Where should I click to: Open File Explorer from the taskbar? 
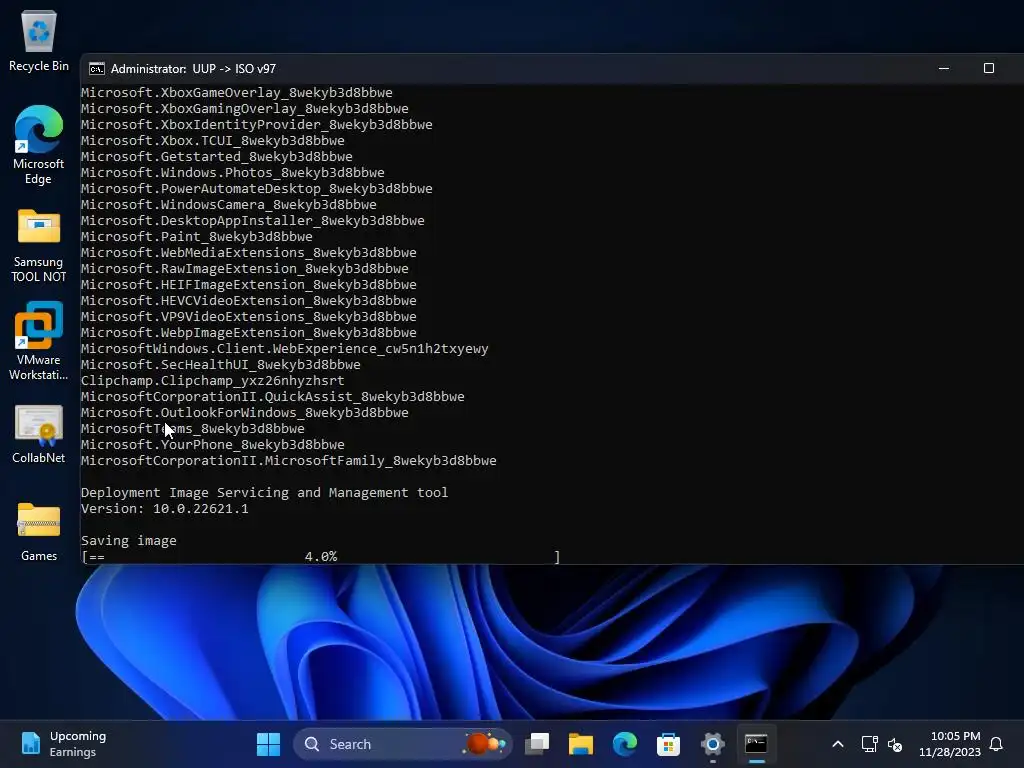click(581, 744)
